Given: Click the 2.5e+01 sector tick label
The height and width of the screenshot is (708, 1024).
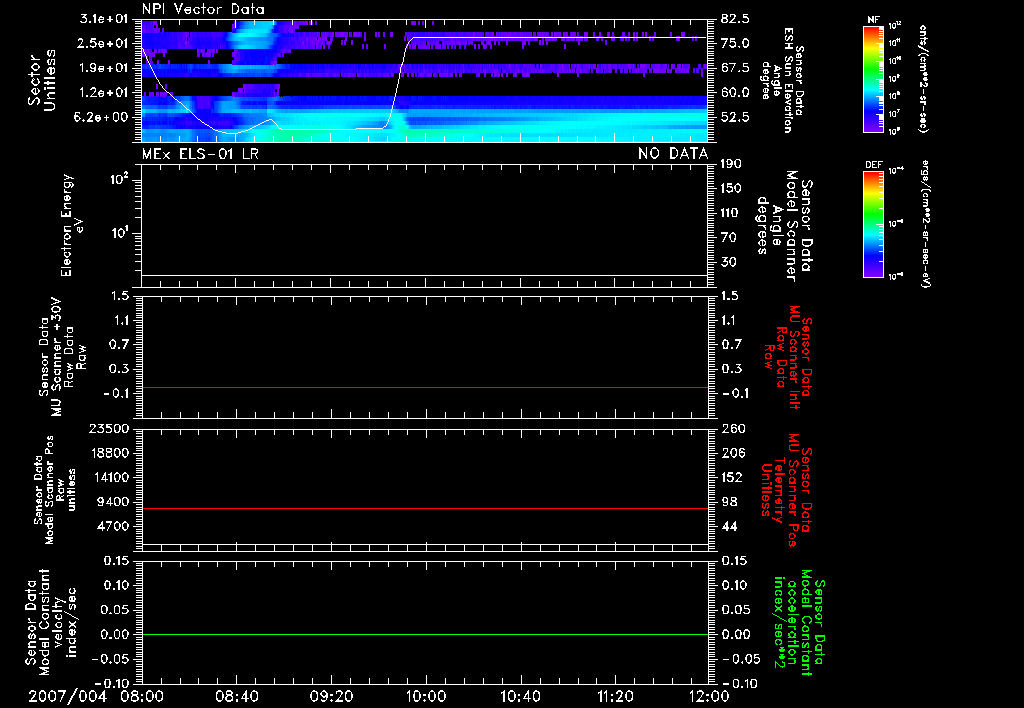Looking at the screenshot, I should tap(103, 43).
